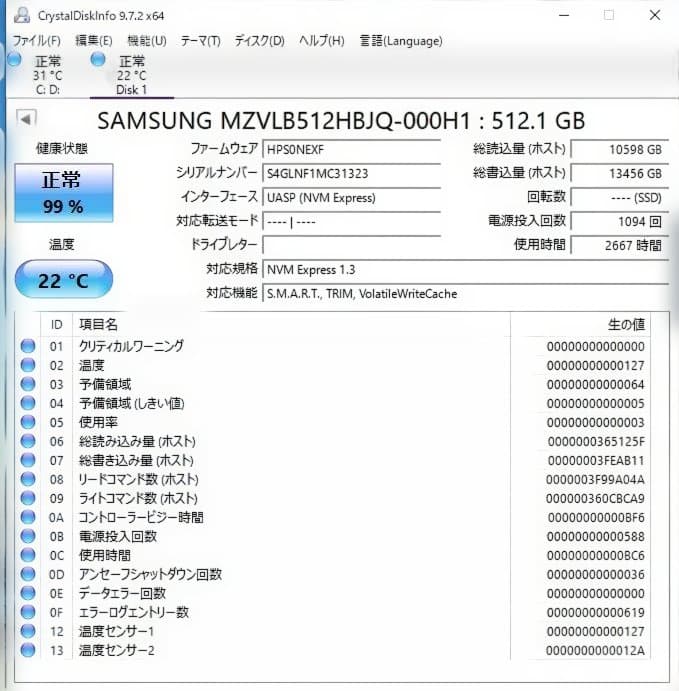Click the status circle for C: D: disk
Viewport: 679px width, 691px height.
pos(14,59)
